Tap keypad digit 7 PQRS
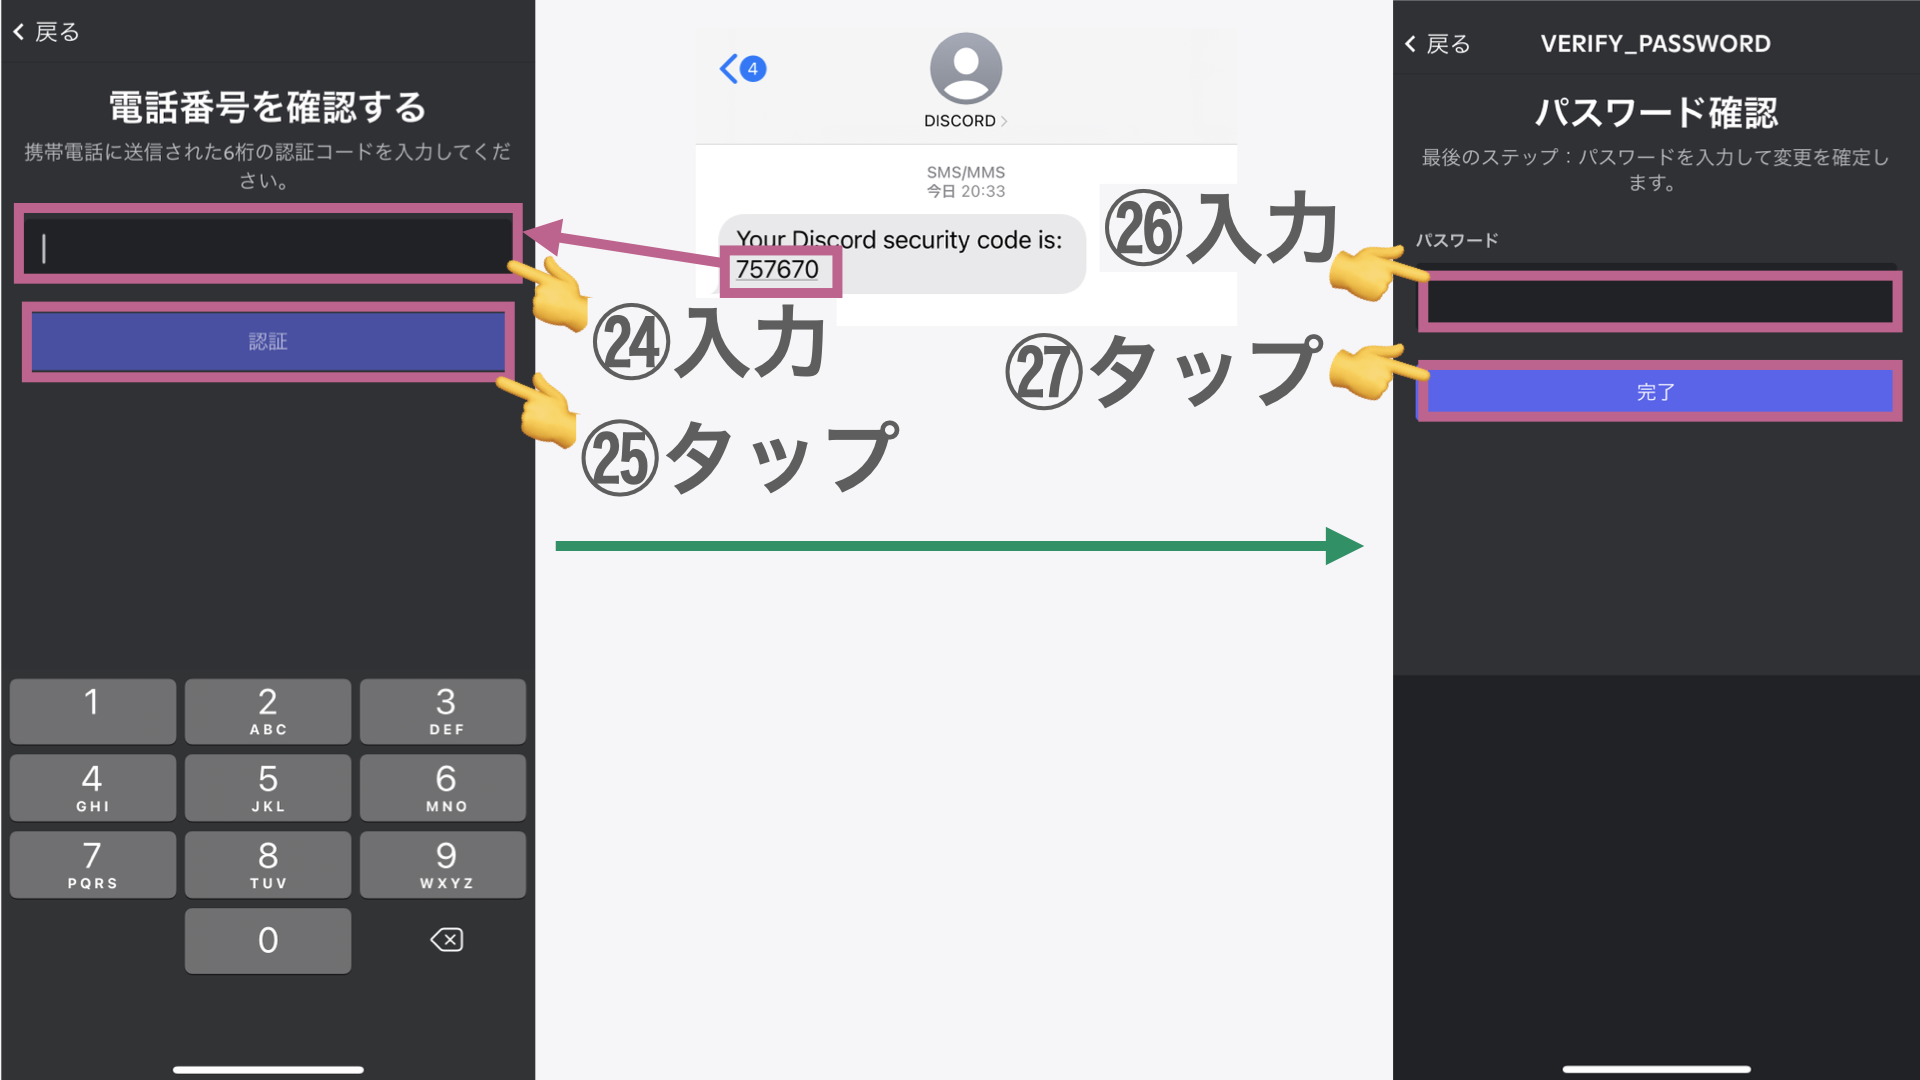The height and width of the screenshot is (1080, 1920). [93, 865]
